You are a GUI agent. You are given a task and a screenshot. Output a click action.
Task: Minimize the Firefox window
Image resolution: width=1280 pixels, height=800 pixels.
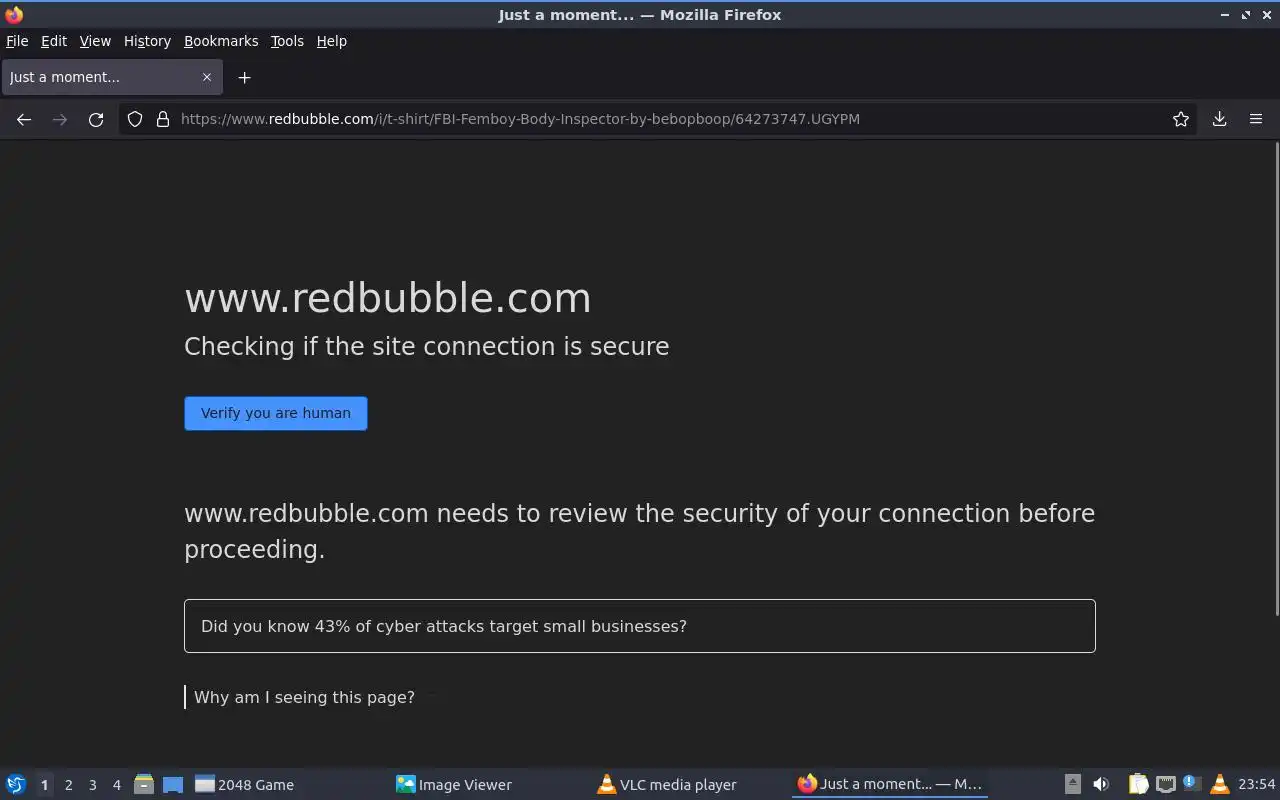click(1225, 15)
